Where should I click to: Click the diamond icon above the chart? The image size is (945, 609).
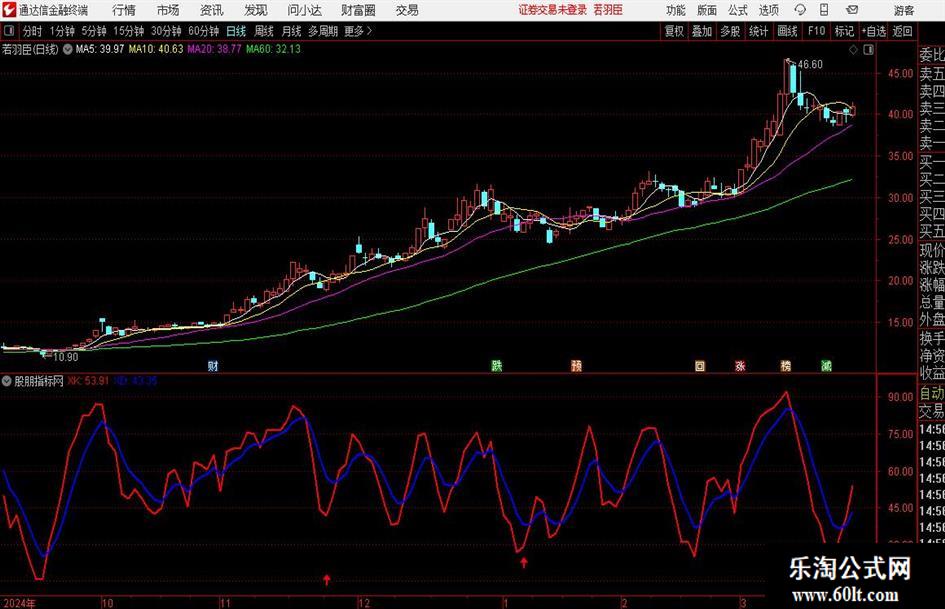tap(853, 49)
